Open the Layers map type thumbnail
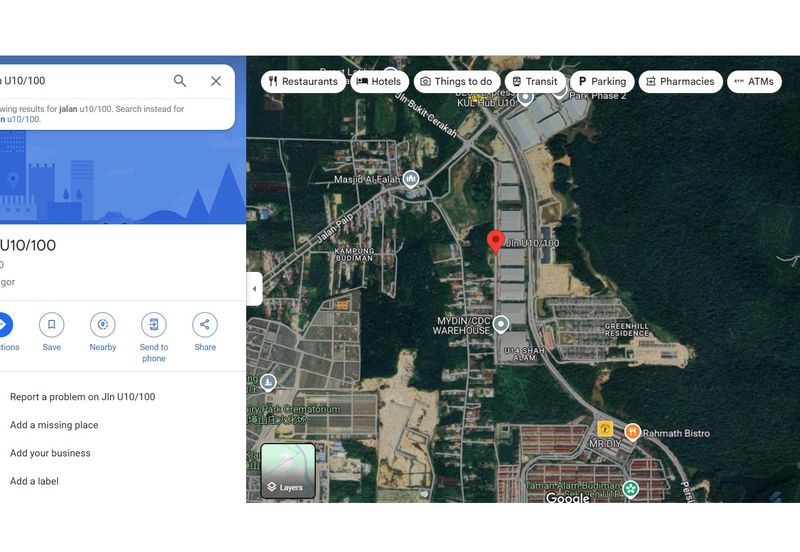800x552 pixels. 288,470
